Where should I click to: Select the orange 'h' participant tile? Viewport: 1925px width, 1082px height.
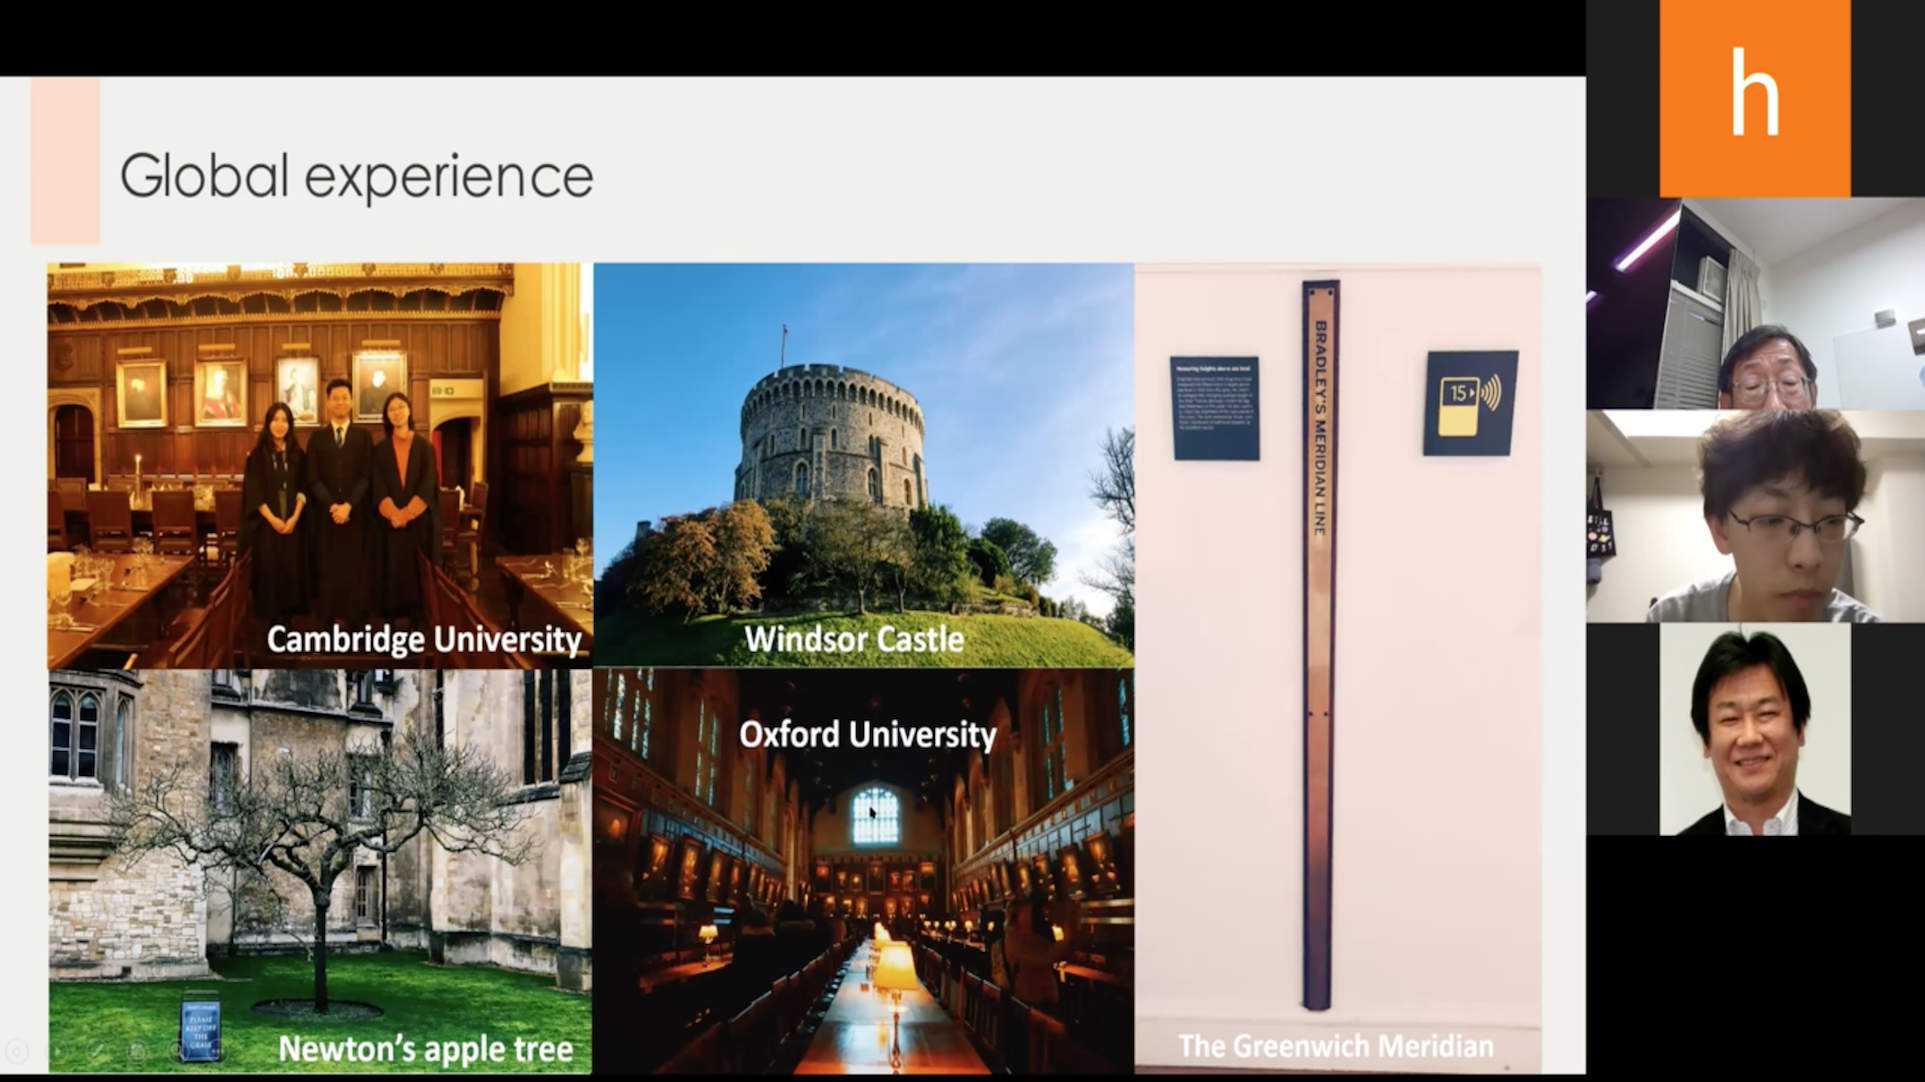click(x=1754, y=98)
